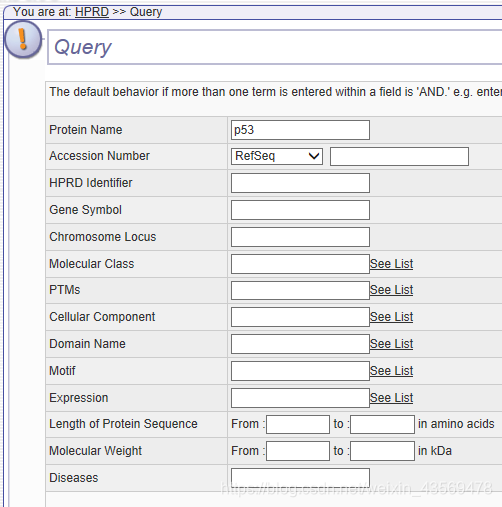Click the Diseases input field
The width and height of the screenshot is (502, 507).
click(x=300, y=478)
